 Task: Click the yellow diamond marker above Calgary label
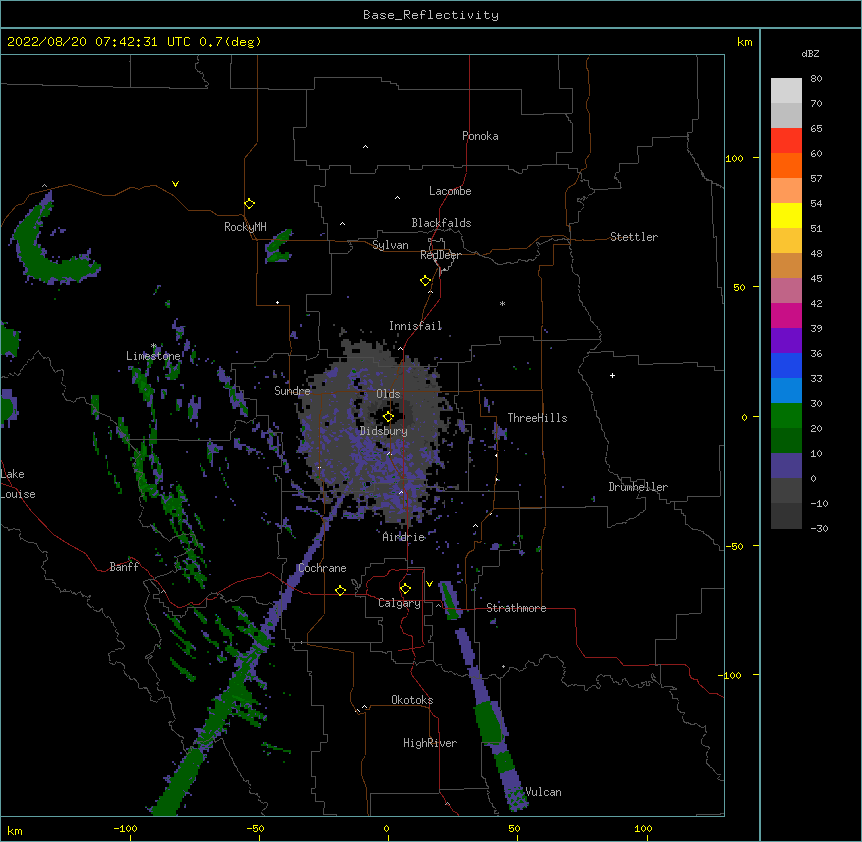point(405,589)
